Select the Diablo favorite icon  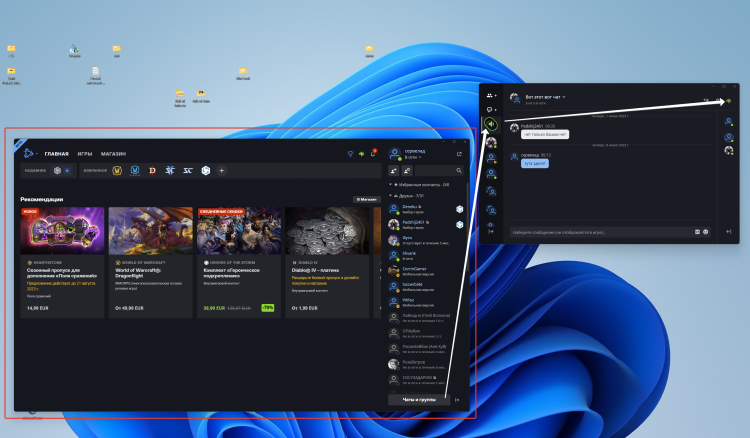coord(152,170)
